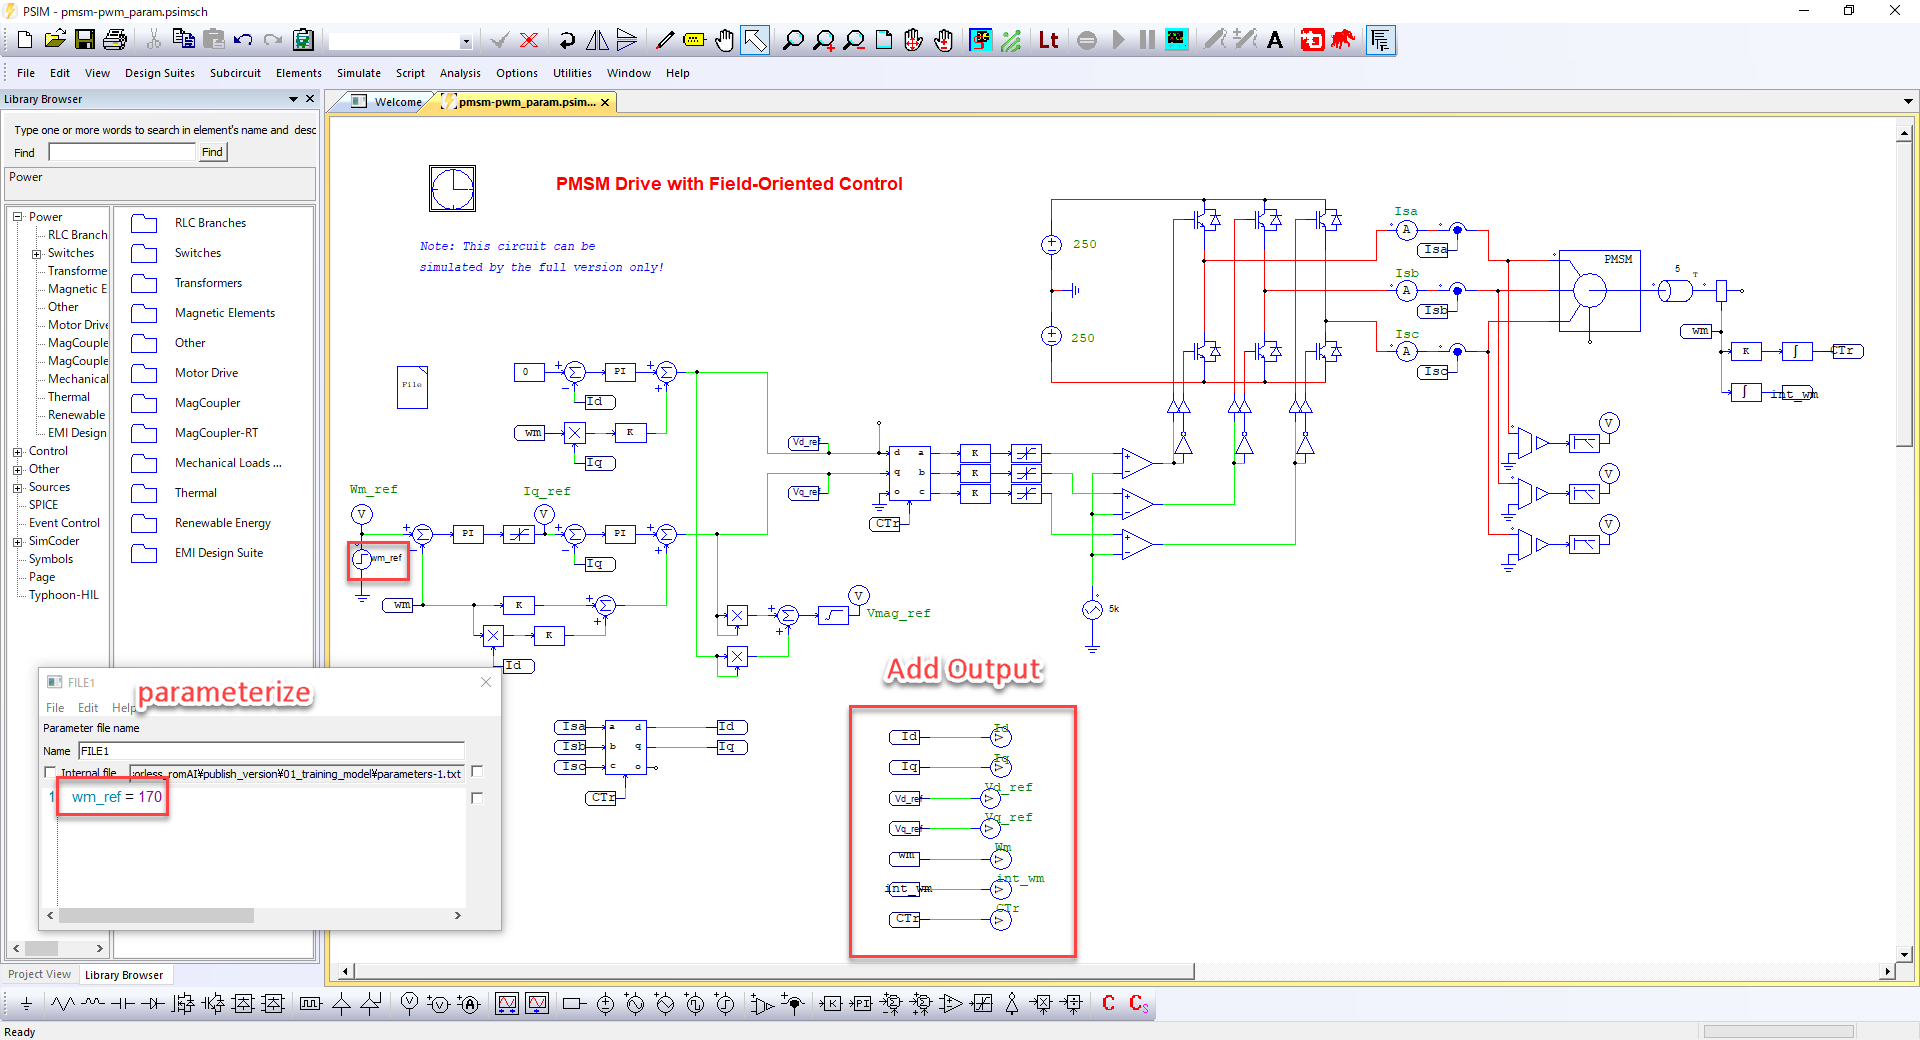Save the schematic with the floppy icon

(85, 40)
